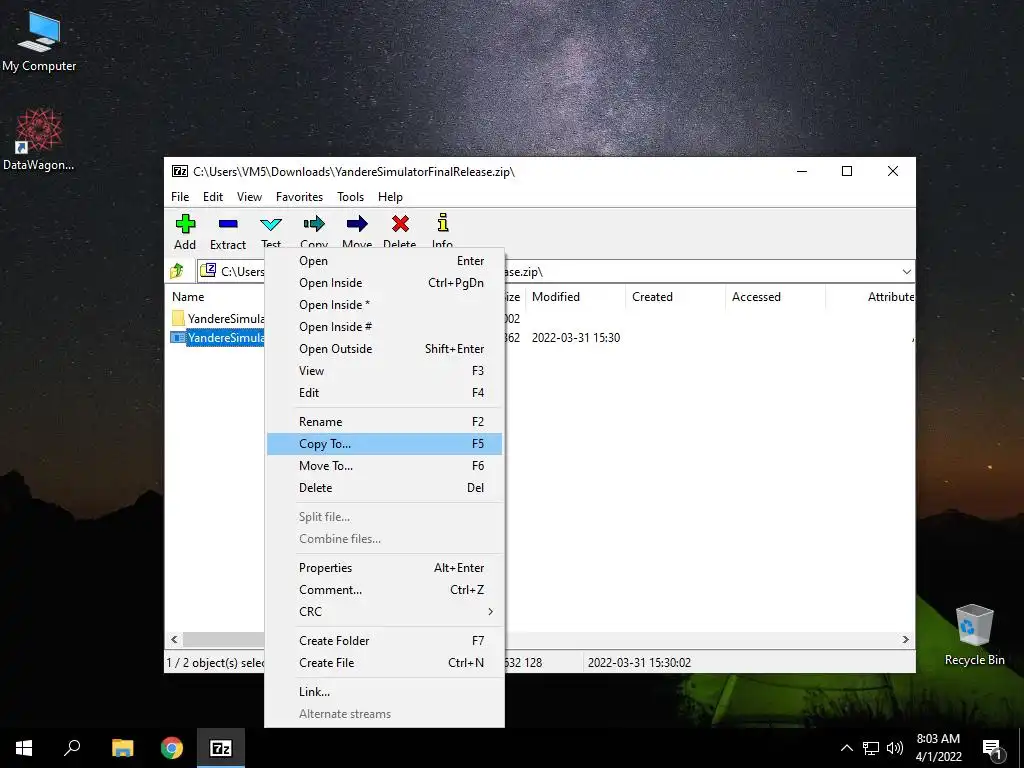This screenshot has width=1024, height=768.
Task: Click the 7-Zip taskbar button
Action: (221, 748)
